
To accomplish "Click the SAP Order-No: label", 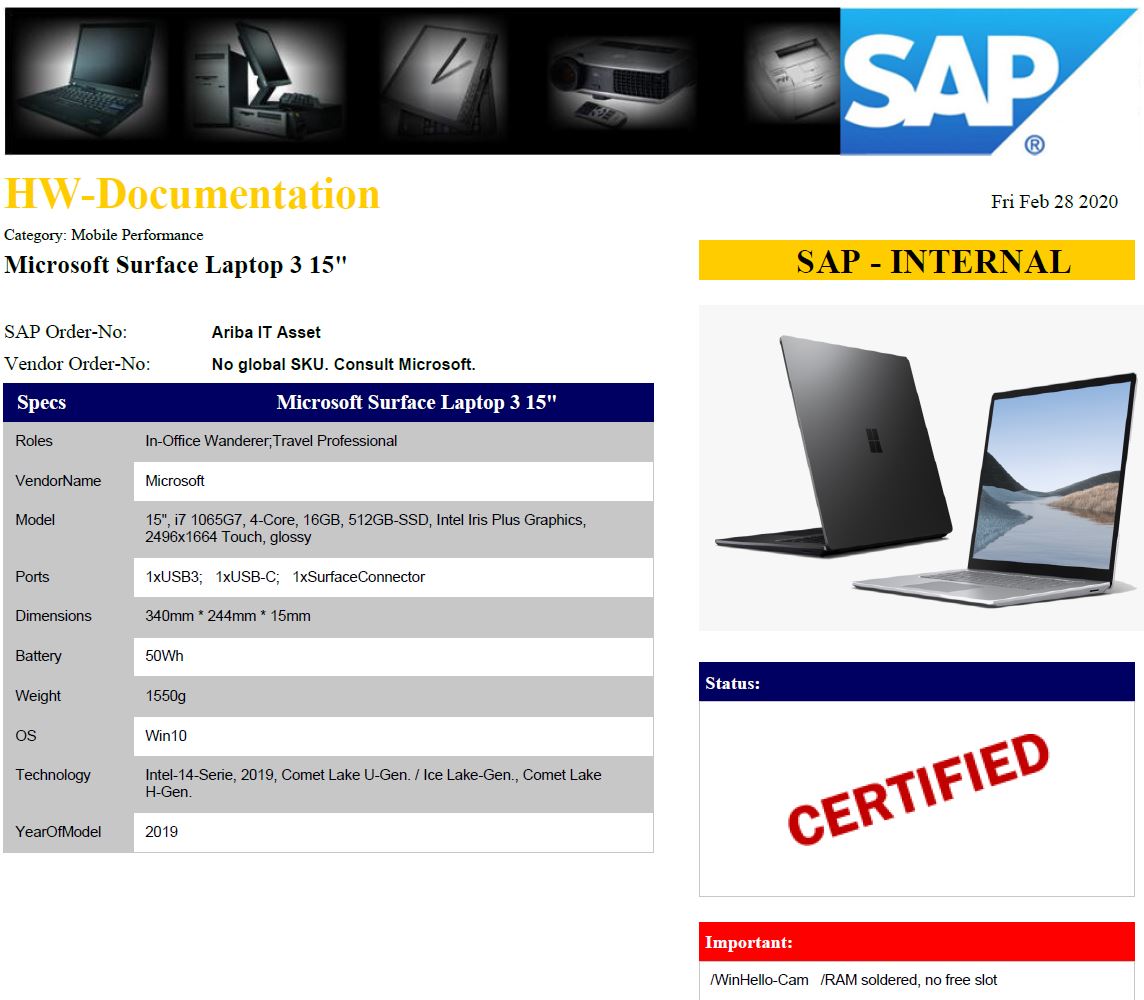I will 66,332.
